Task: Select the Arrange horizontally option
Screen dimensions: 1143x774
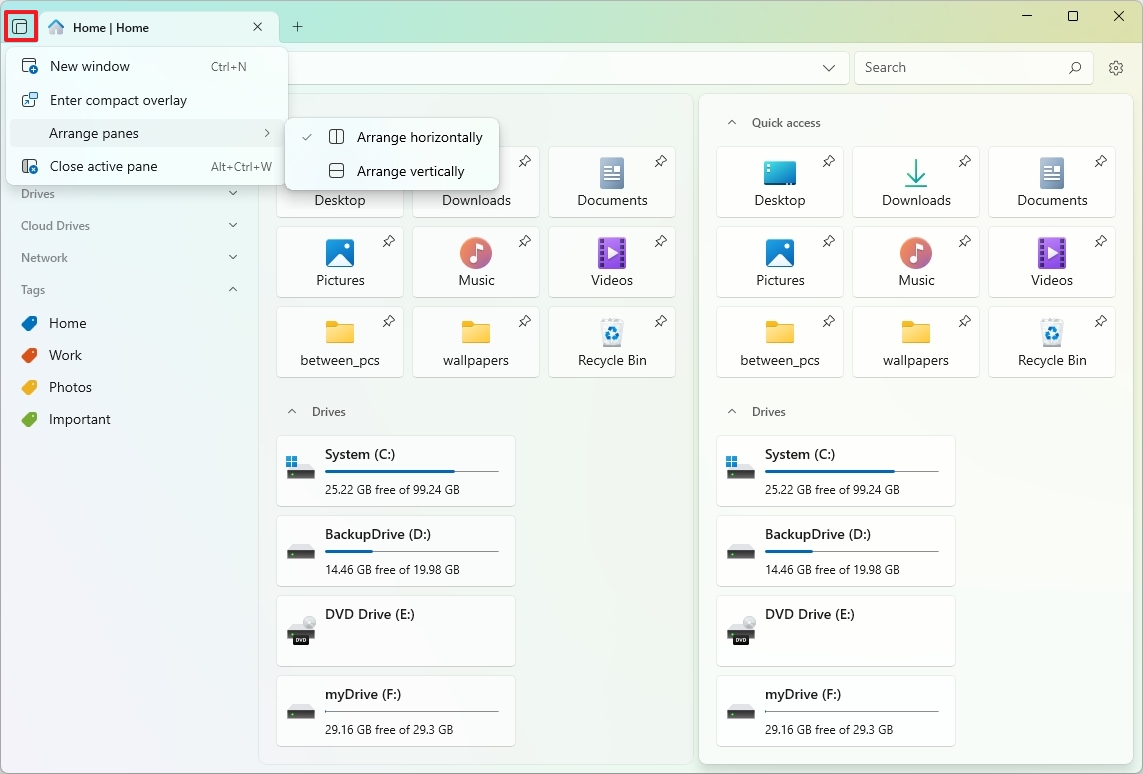Action: click(420, 137)
